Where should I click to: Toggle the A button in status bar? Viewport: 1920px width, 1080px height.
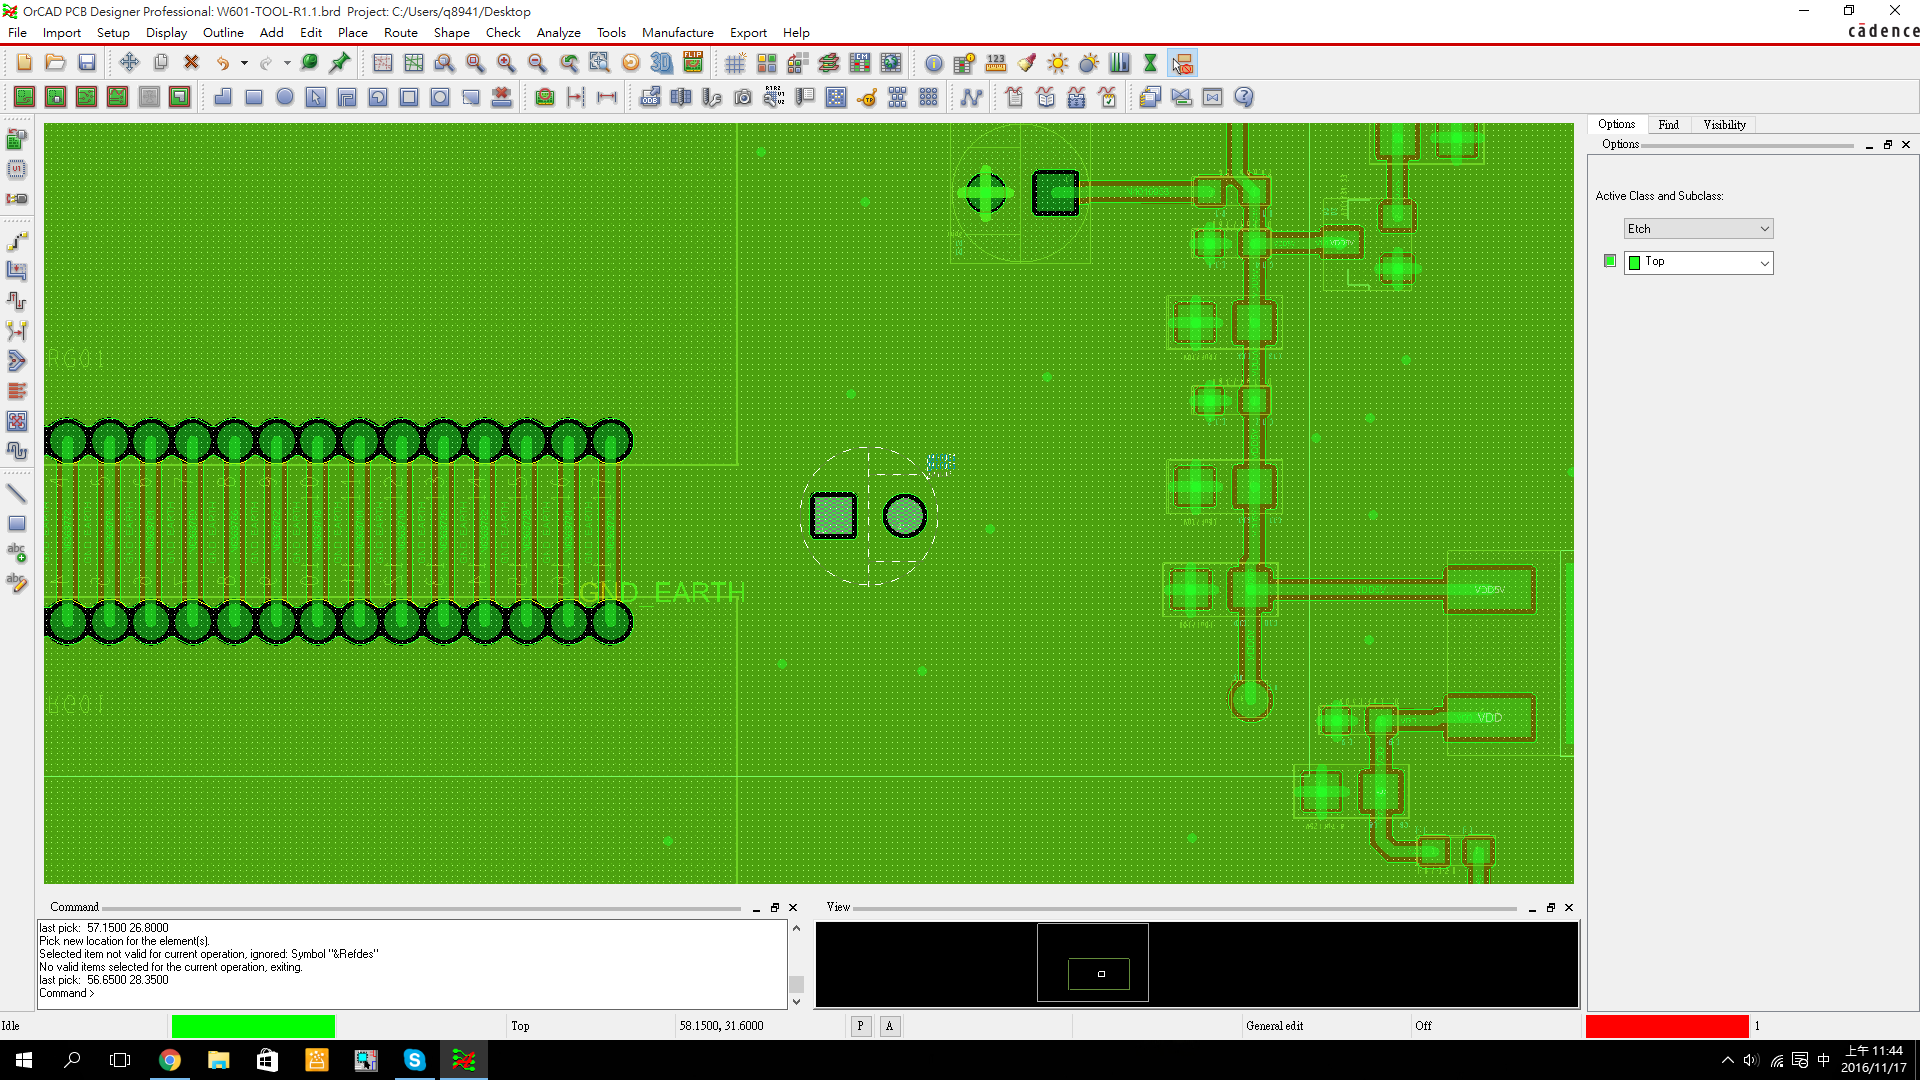[889, 1026]
